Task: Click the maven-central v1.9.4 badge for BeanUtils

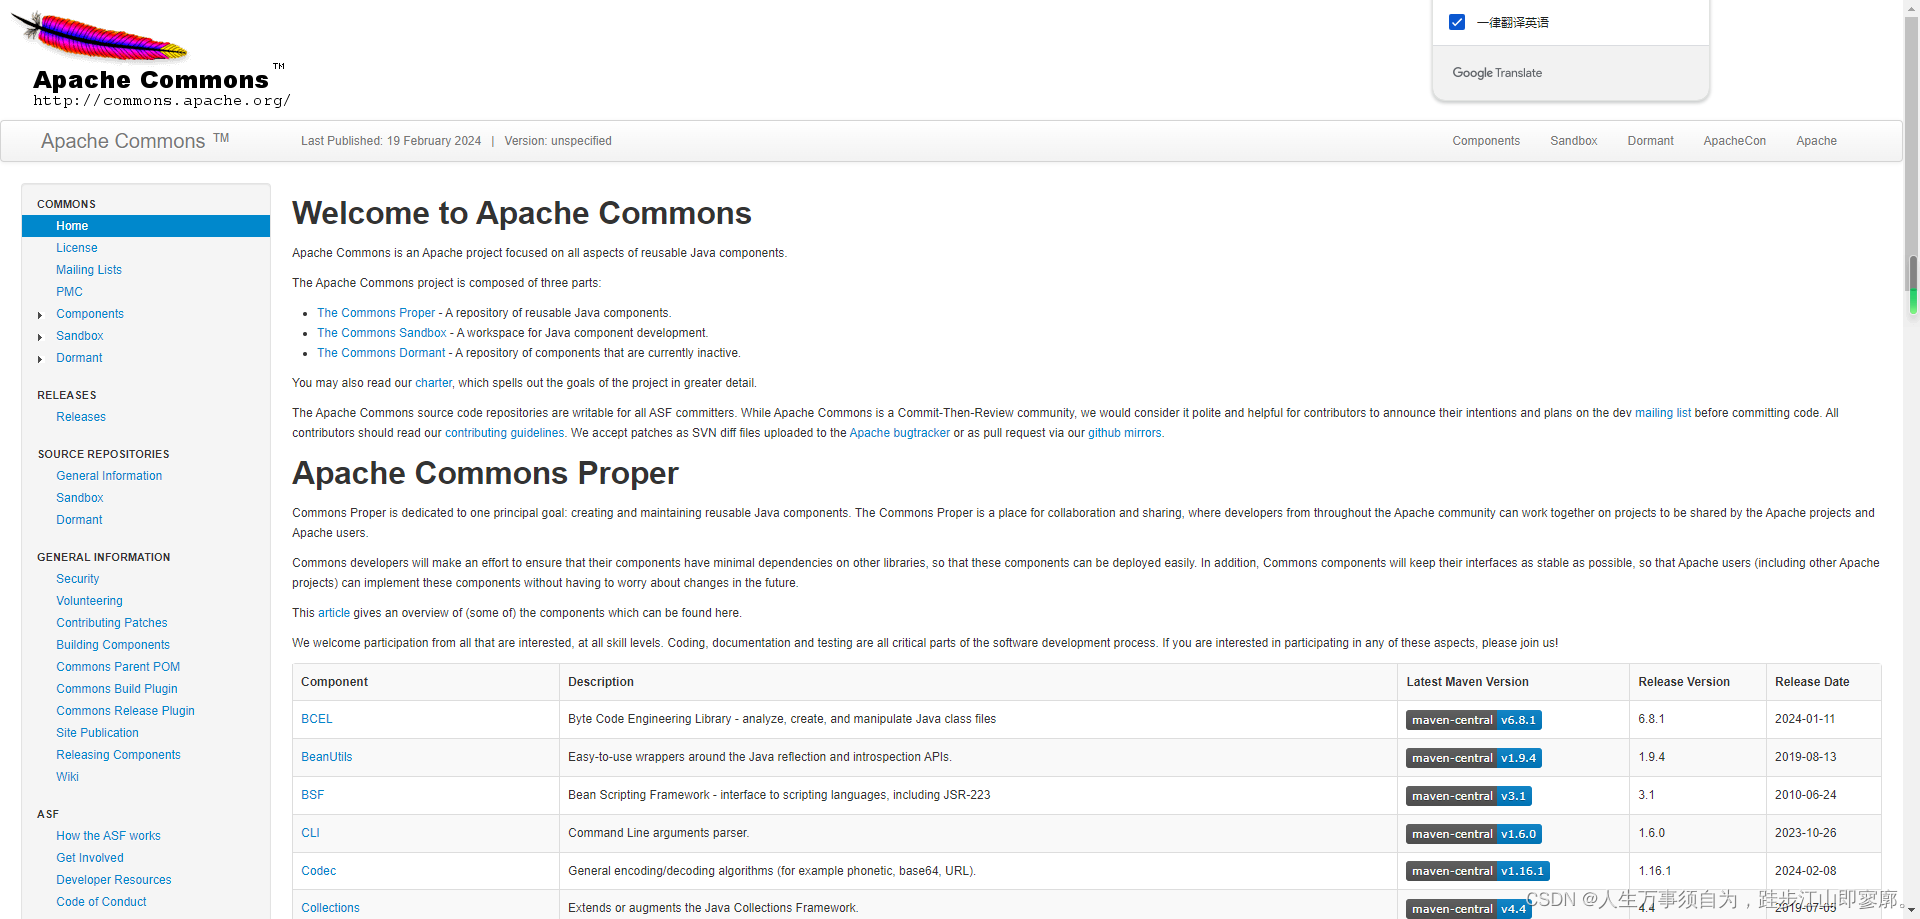Action: (x=1473, y=757)
